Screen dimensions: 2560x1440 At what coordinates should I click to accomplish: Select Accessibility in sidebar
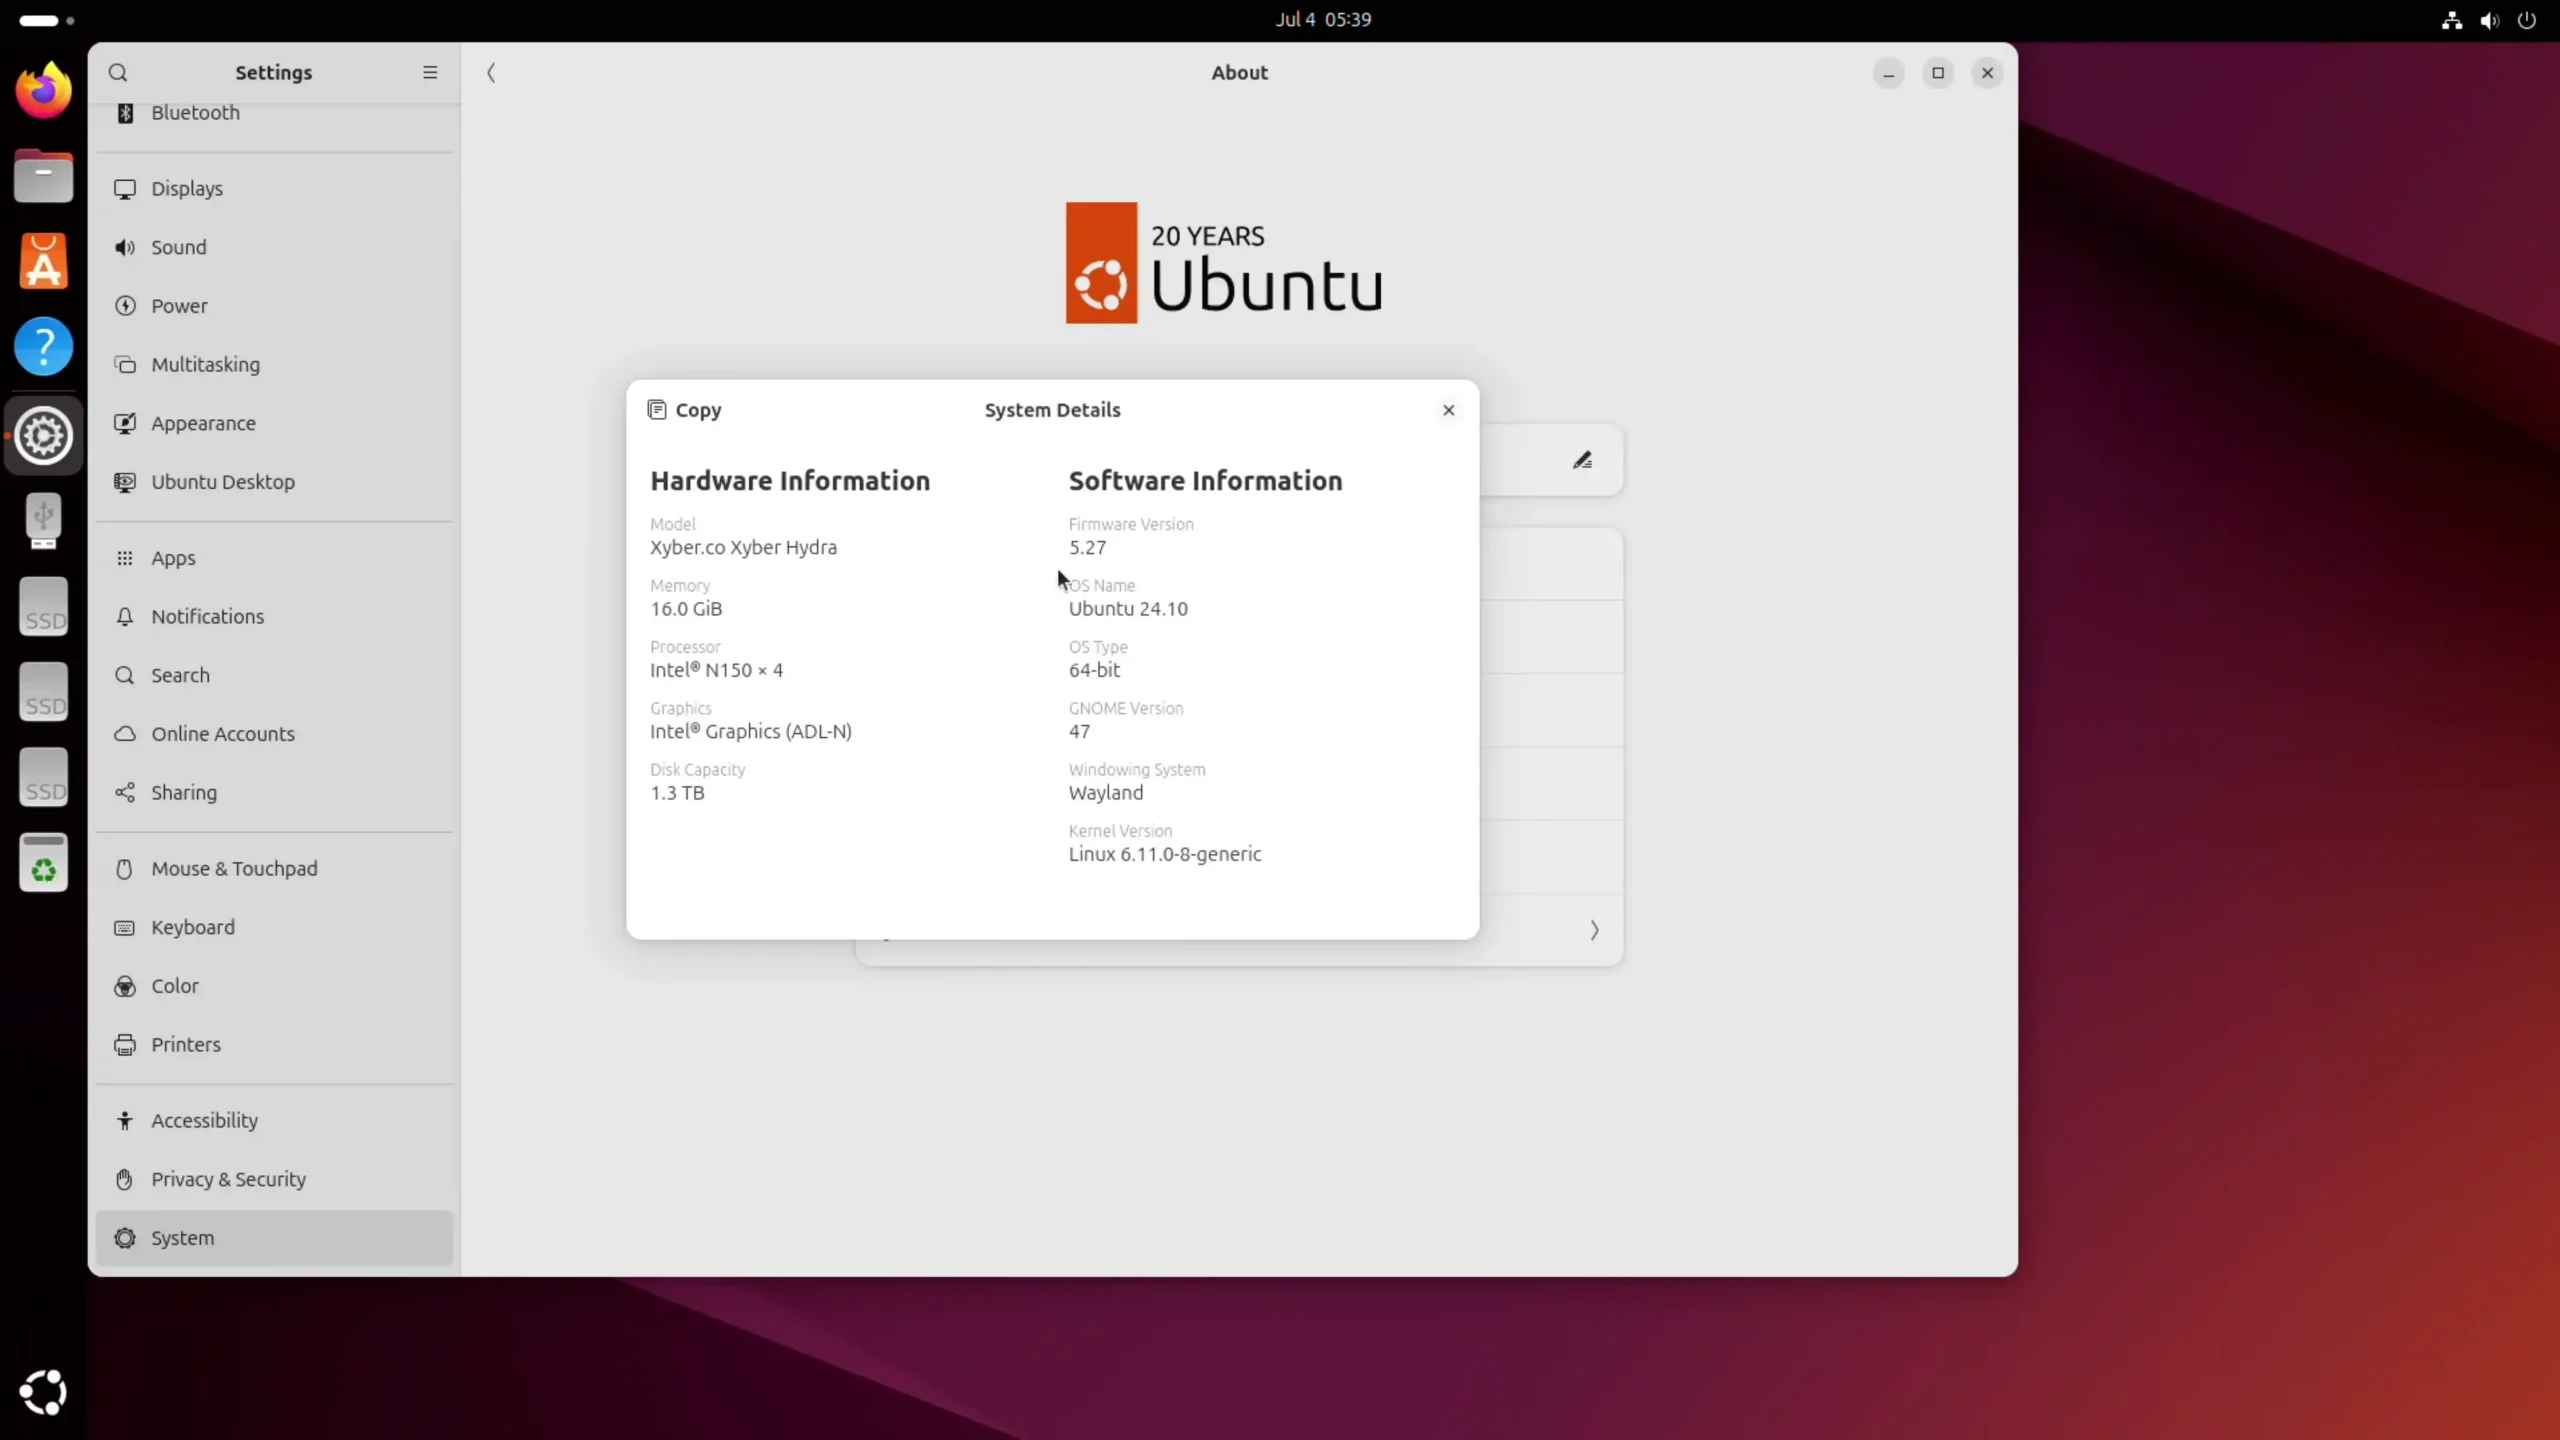(x=275, y=1120)
